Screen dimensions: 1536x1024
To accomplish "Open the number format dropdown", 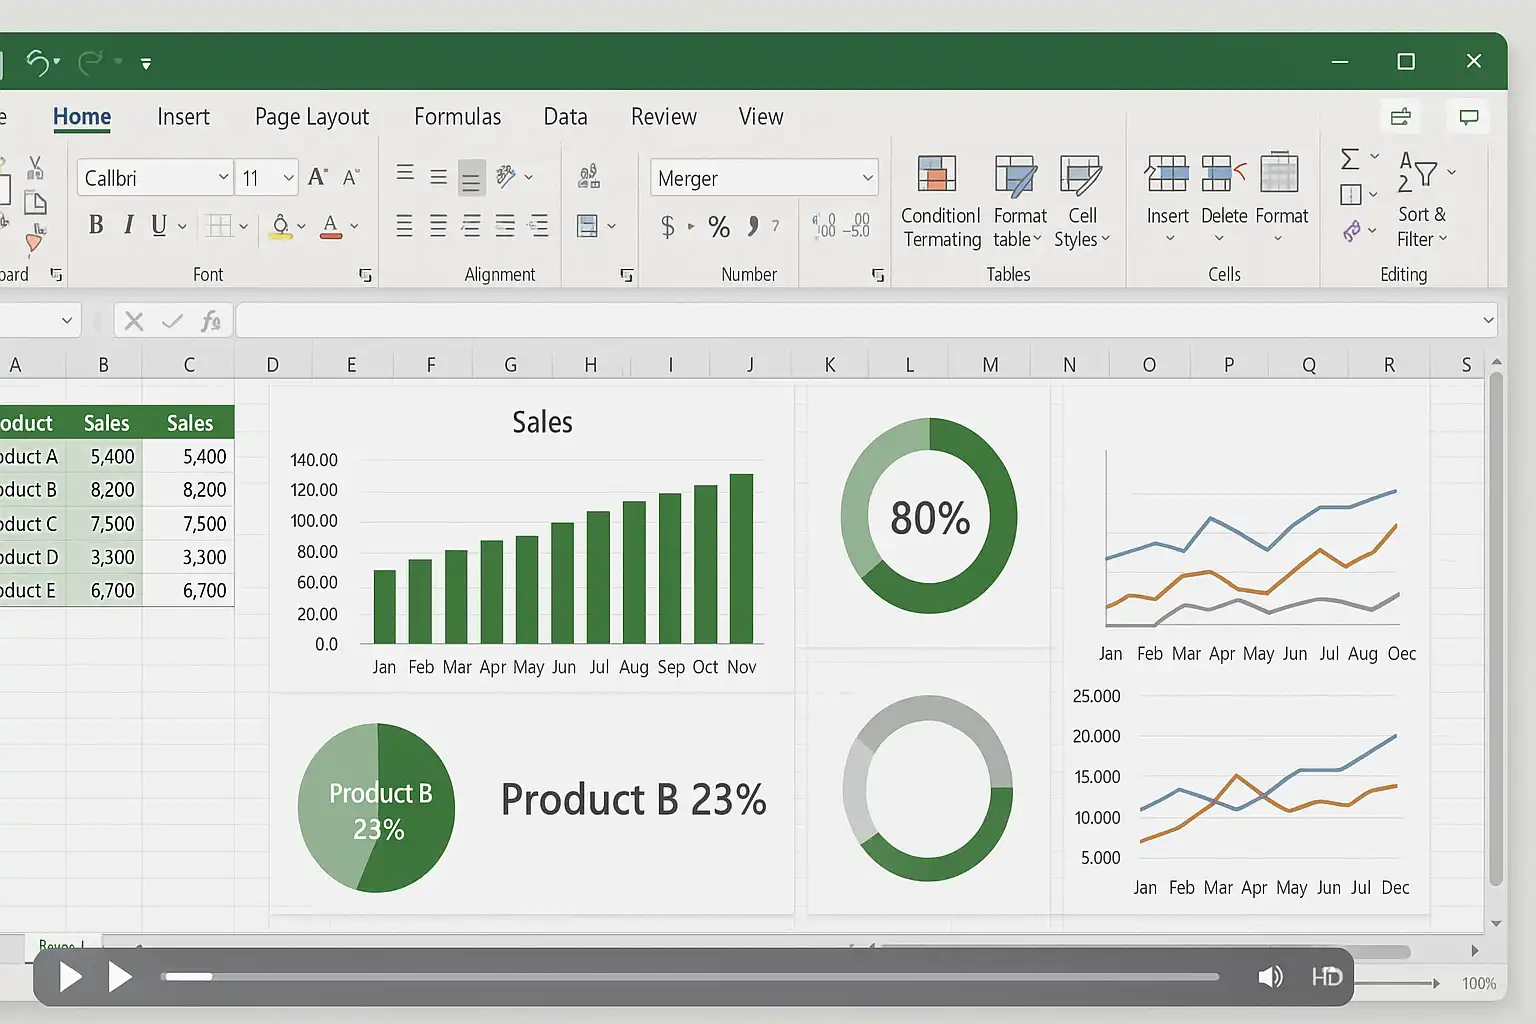I will pyautogui.click(x=867, y=178).
